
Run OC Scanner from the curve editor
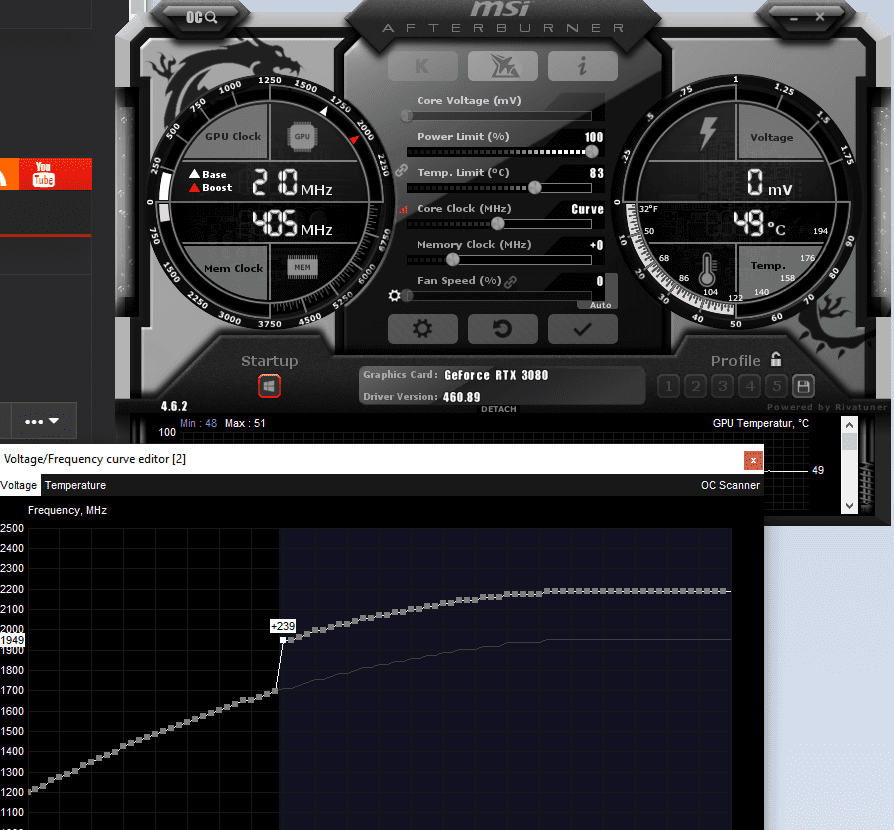[730, 485]
